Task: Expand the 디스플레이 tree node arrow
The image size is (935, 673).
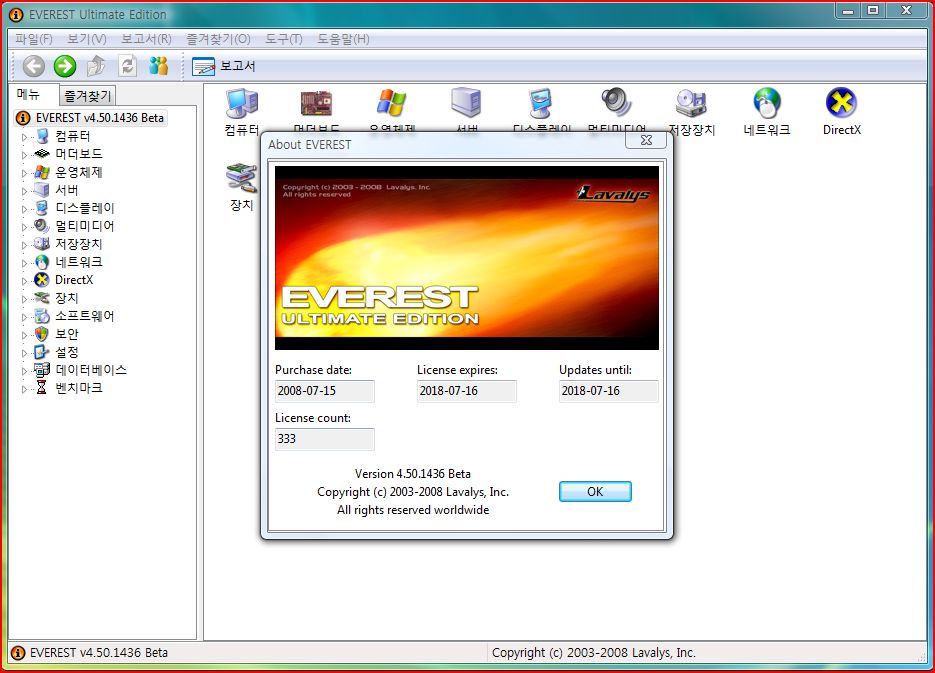Action: pos(24,209)
